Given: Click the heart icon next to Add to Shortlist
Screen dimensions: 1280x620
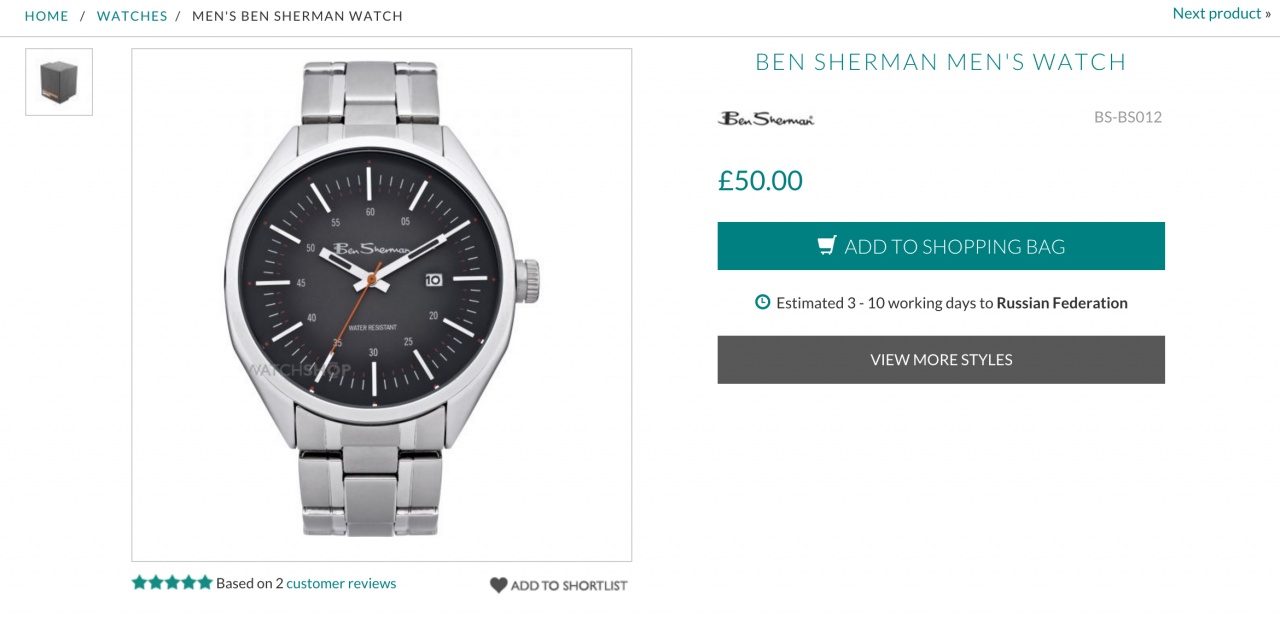Looking at the screenshot, I should click(498, 585).
